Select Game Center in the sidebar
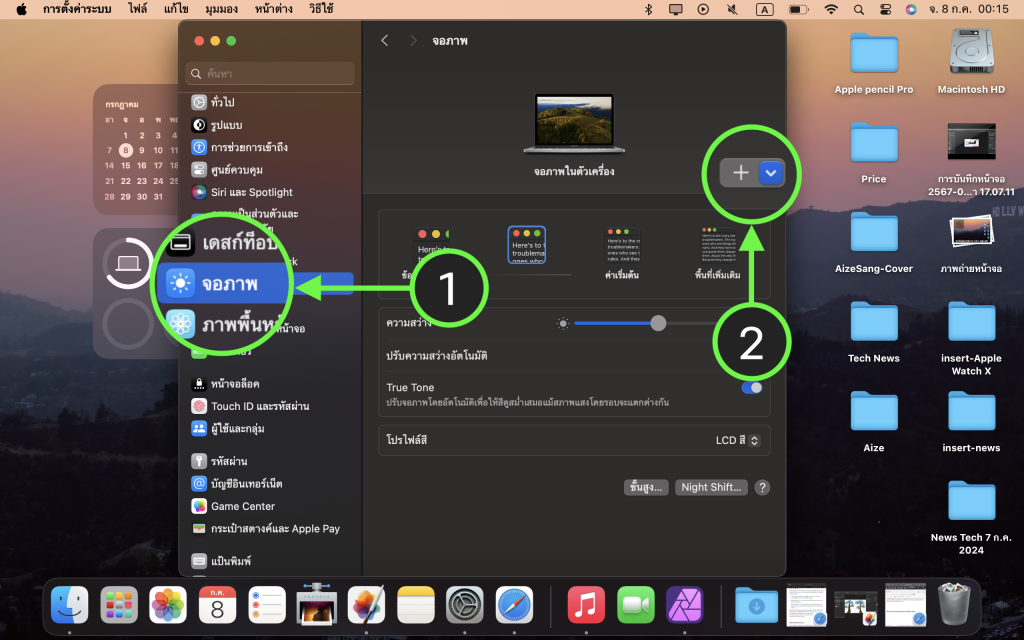This screenshot has height=640, width=1024. tap(242, 506)
